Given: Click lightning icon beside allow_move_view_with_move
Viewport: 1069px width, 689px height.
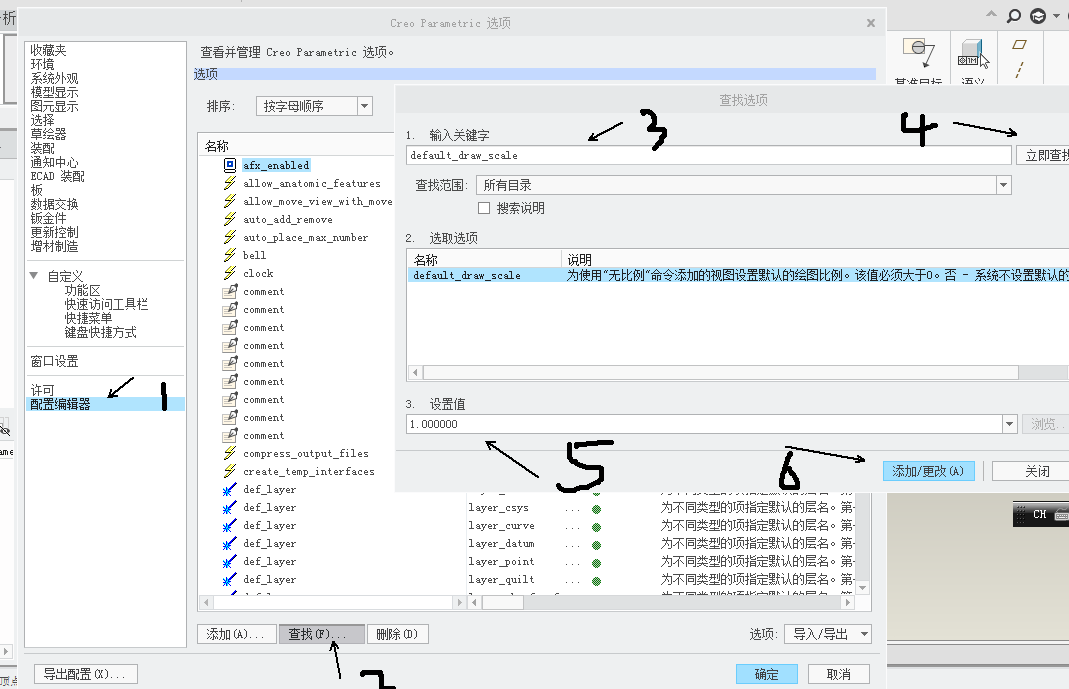Looking at the screenshot, I should [230, 201].
